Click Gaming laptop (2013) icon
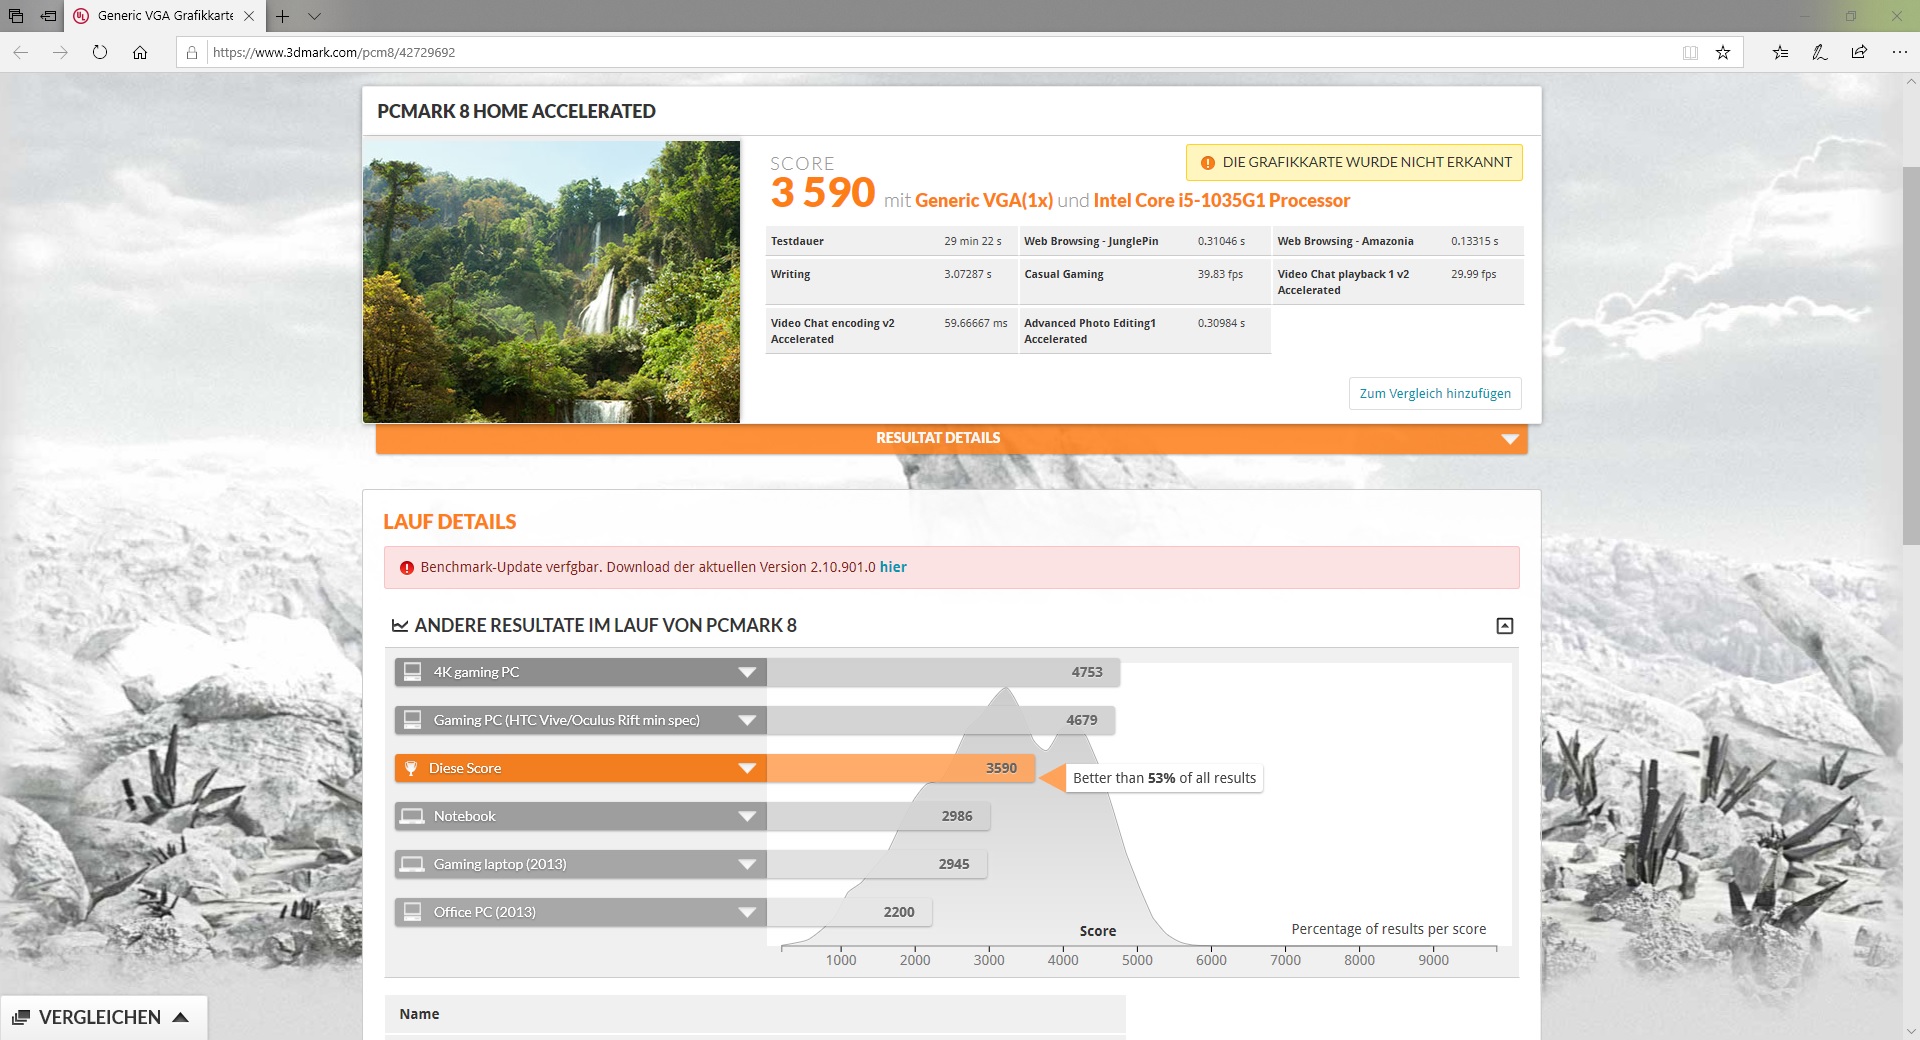The height and width of the screenshot is (1040, 1920). (412, 864)
